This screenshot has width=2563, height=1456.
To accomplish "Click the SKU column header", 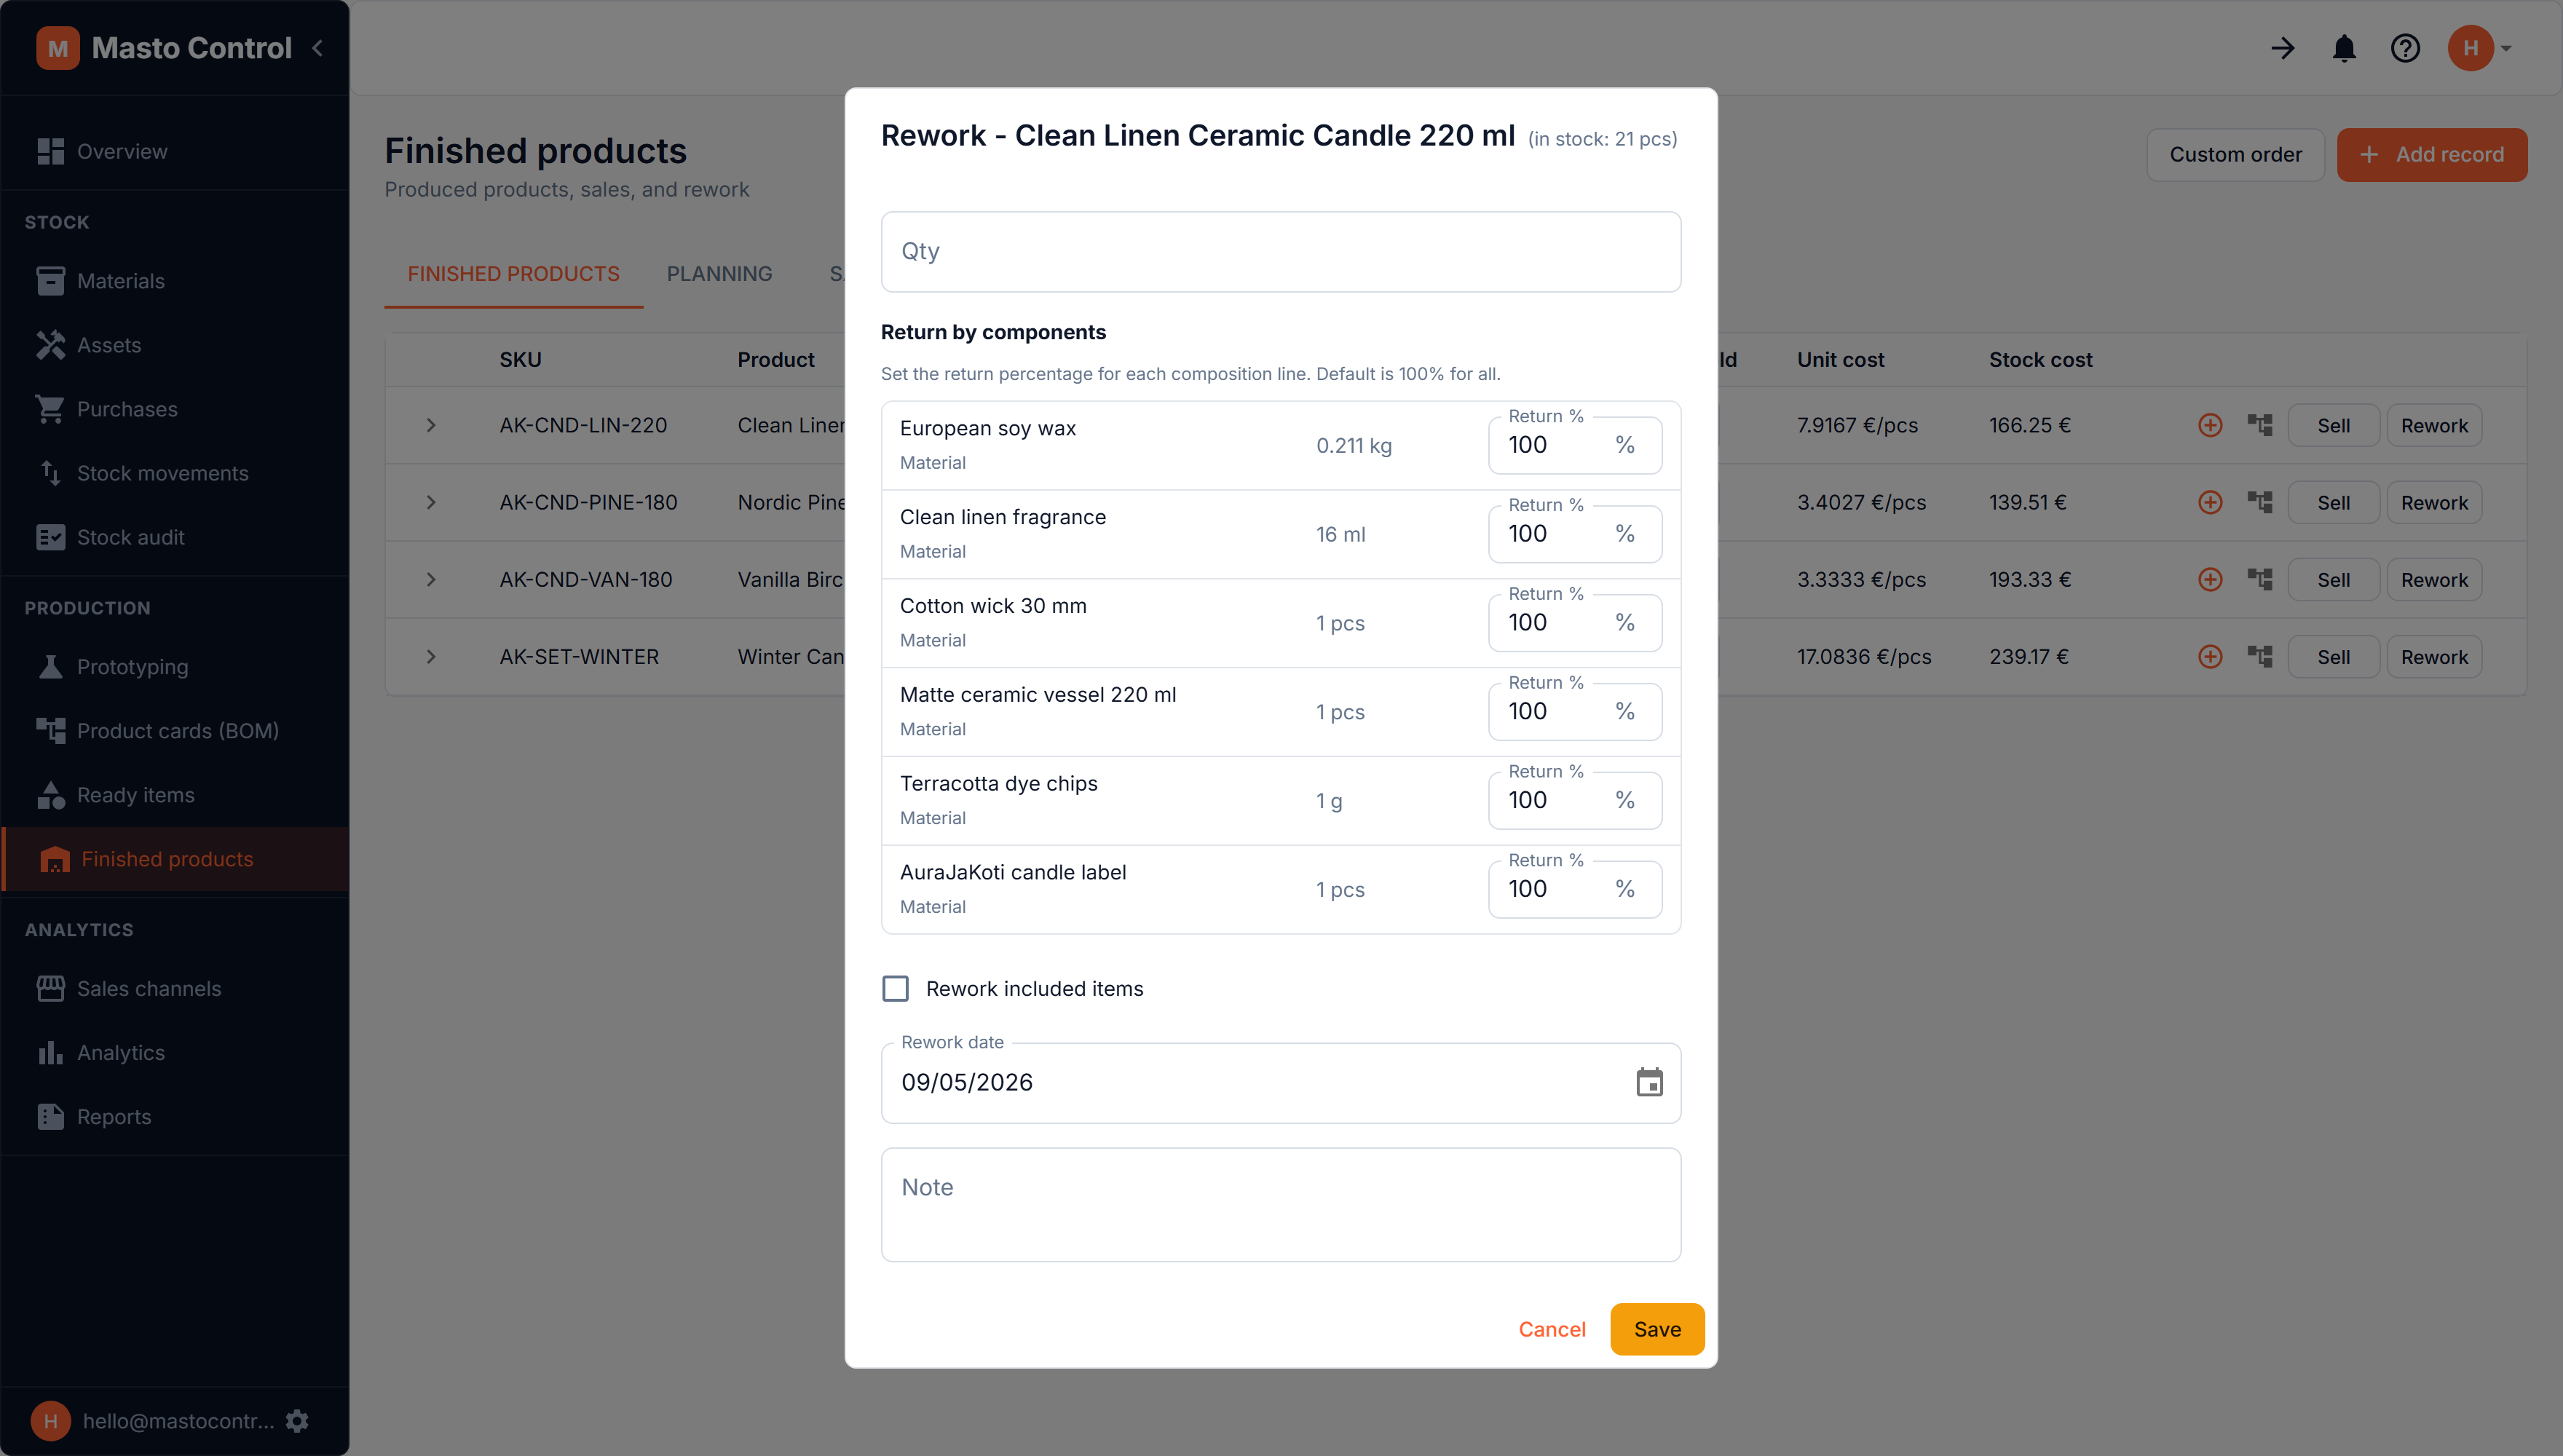I will [x=520, y=360].
